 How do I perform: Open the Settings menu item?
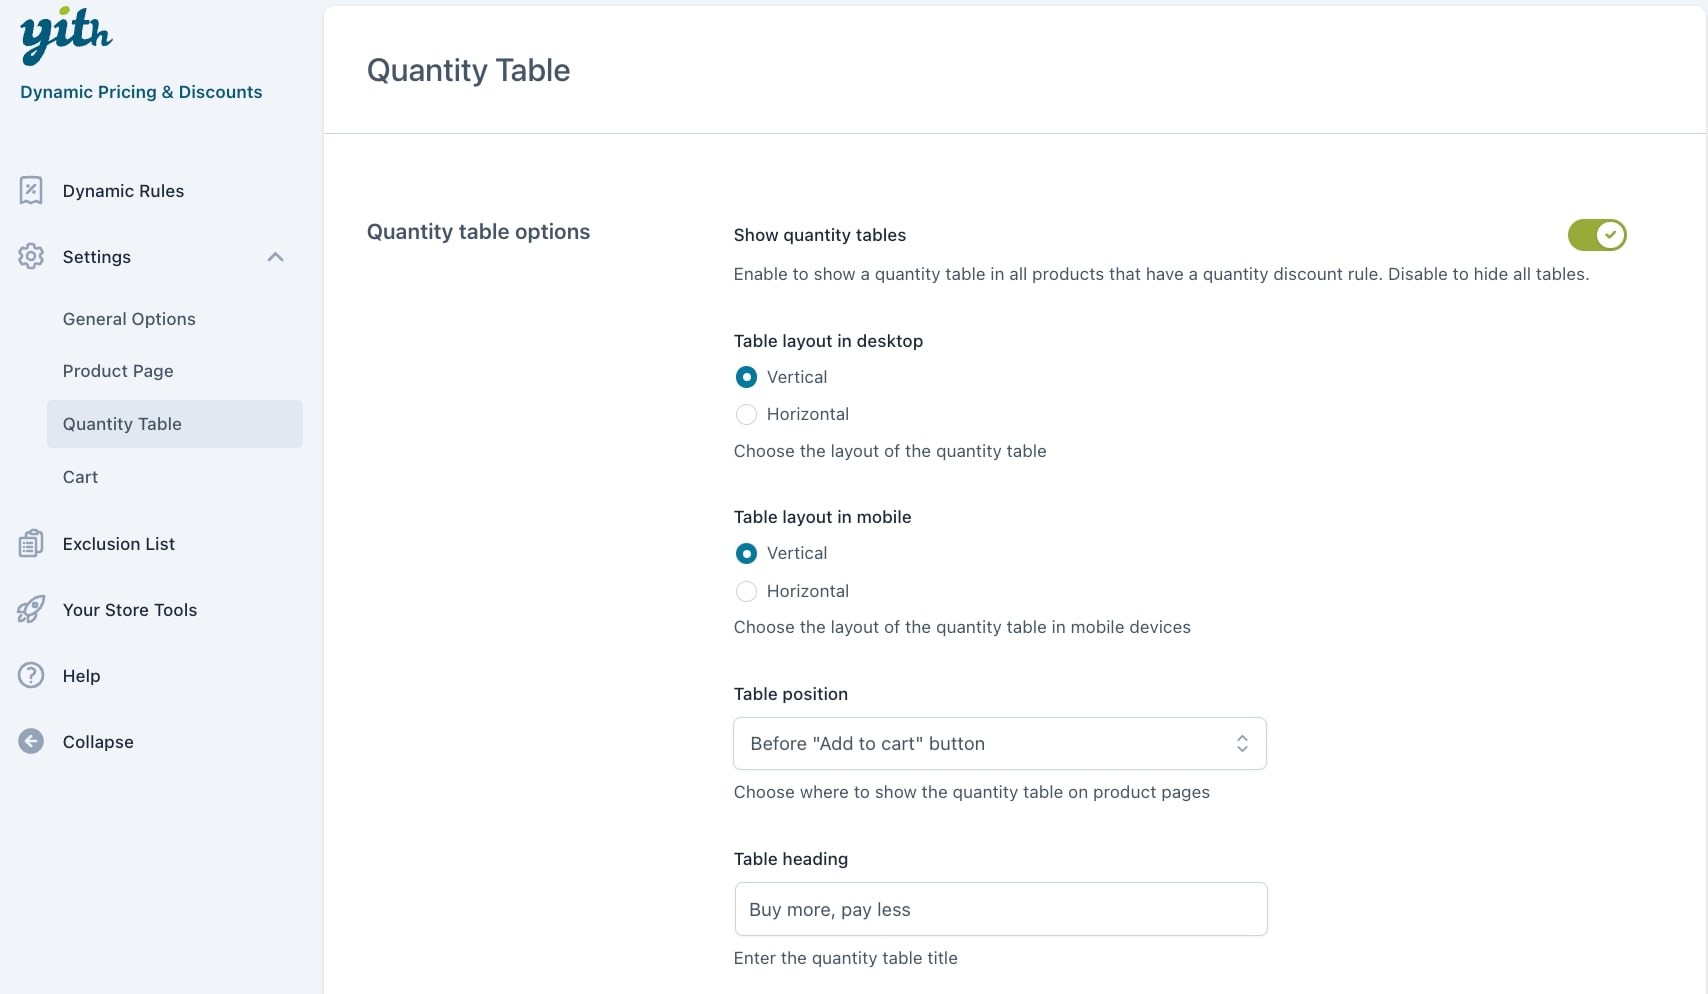pyautogui.click(x=97, y=257)
